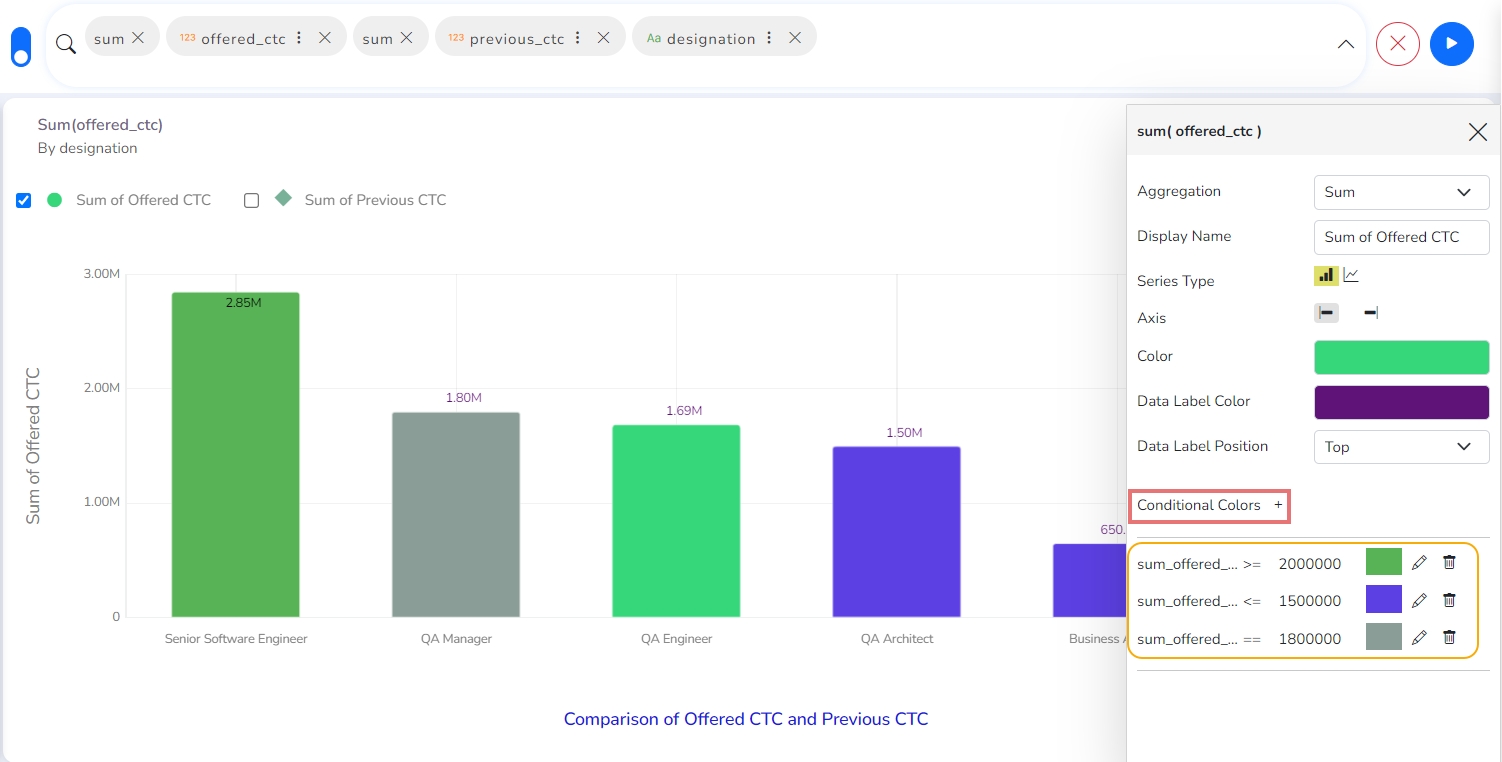Open the offered_ctc column options menu

[299, 38]
